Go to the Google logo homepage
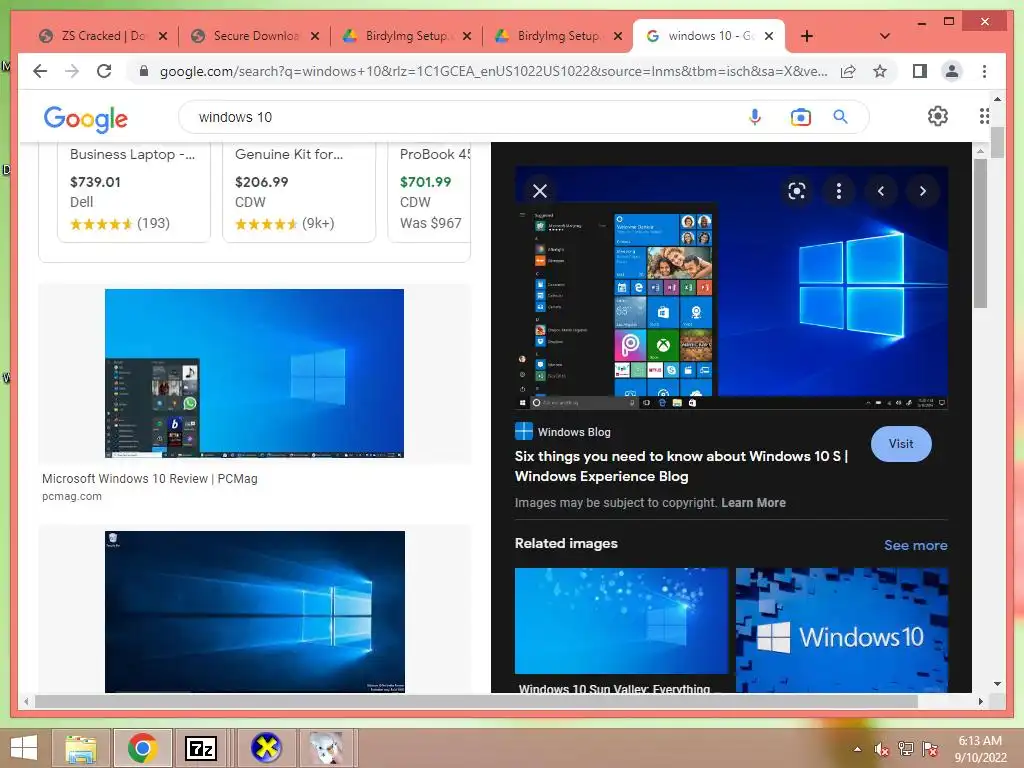This screenshot has height=768, width=1024. point(86,118)
